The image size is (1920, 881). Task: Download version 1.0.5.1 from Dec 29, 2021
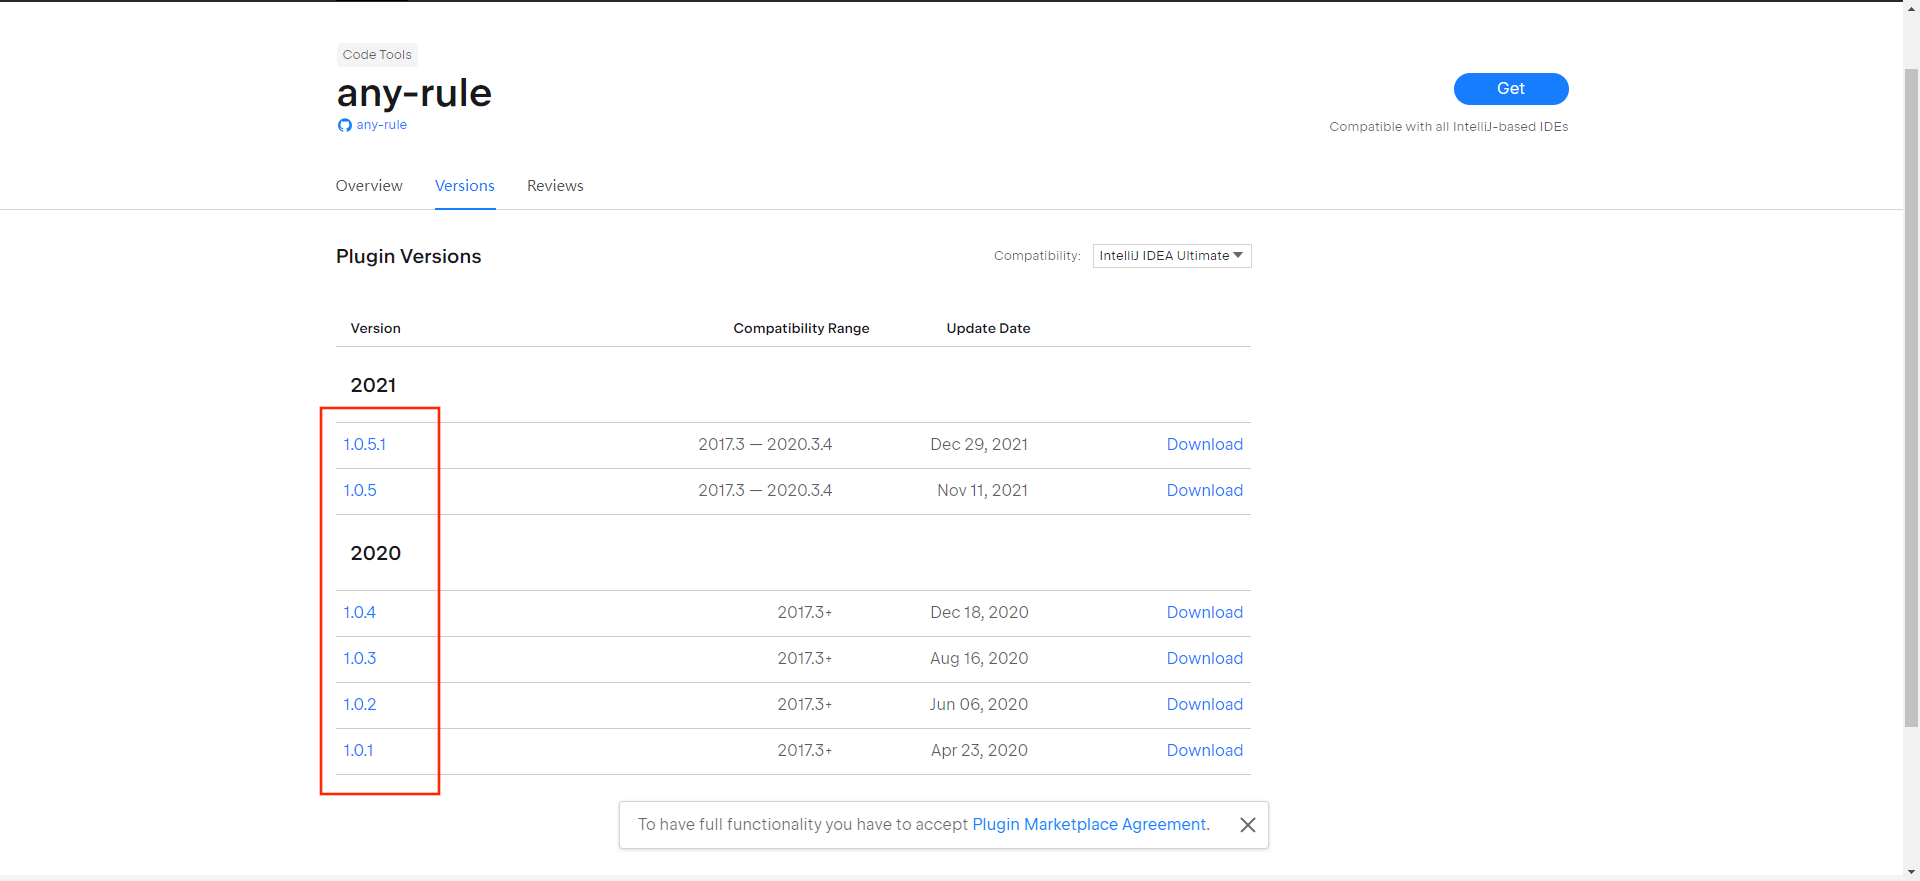[1204, 445]
